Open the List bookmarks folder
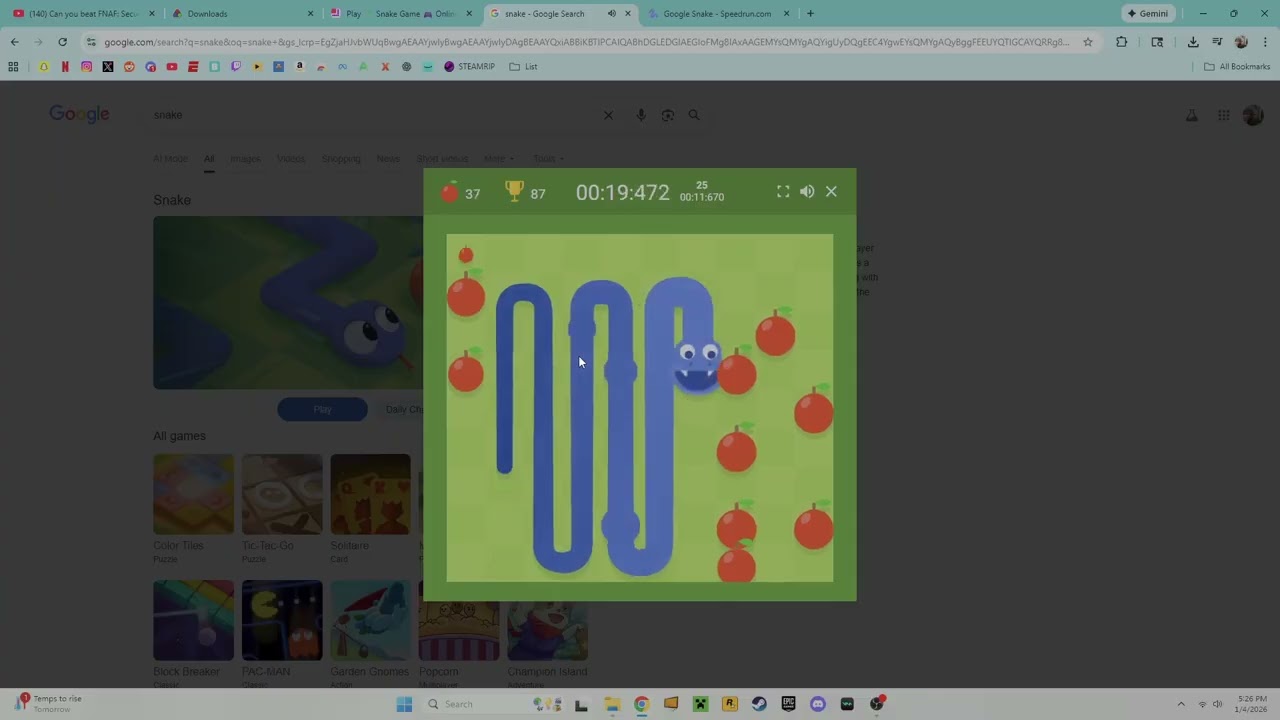Viewport: 1280px width, 720px height. 523,67
